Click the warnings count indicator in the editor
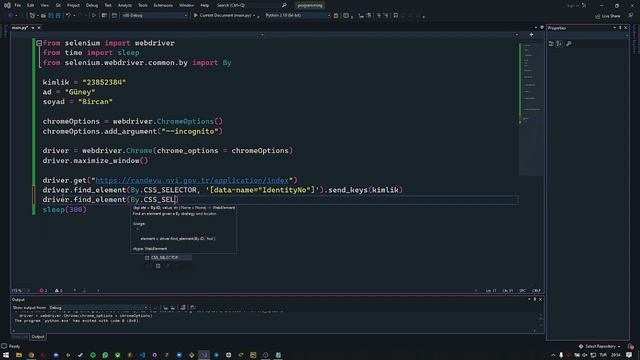Screen dimensions: 640x360 point(59,291)
